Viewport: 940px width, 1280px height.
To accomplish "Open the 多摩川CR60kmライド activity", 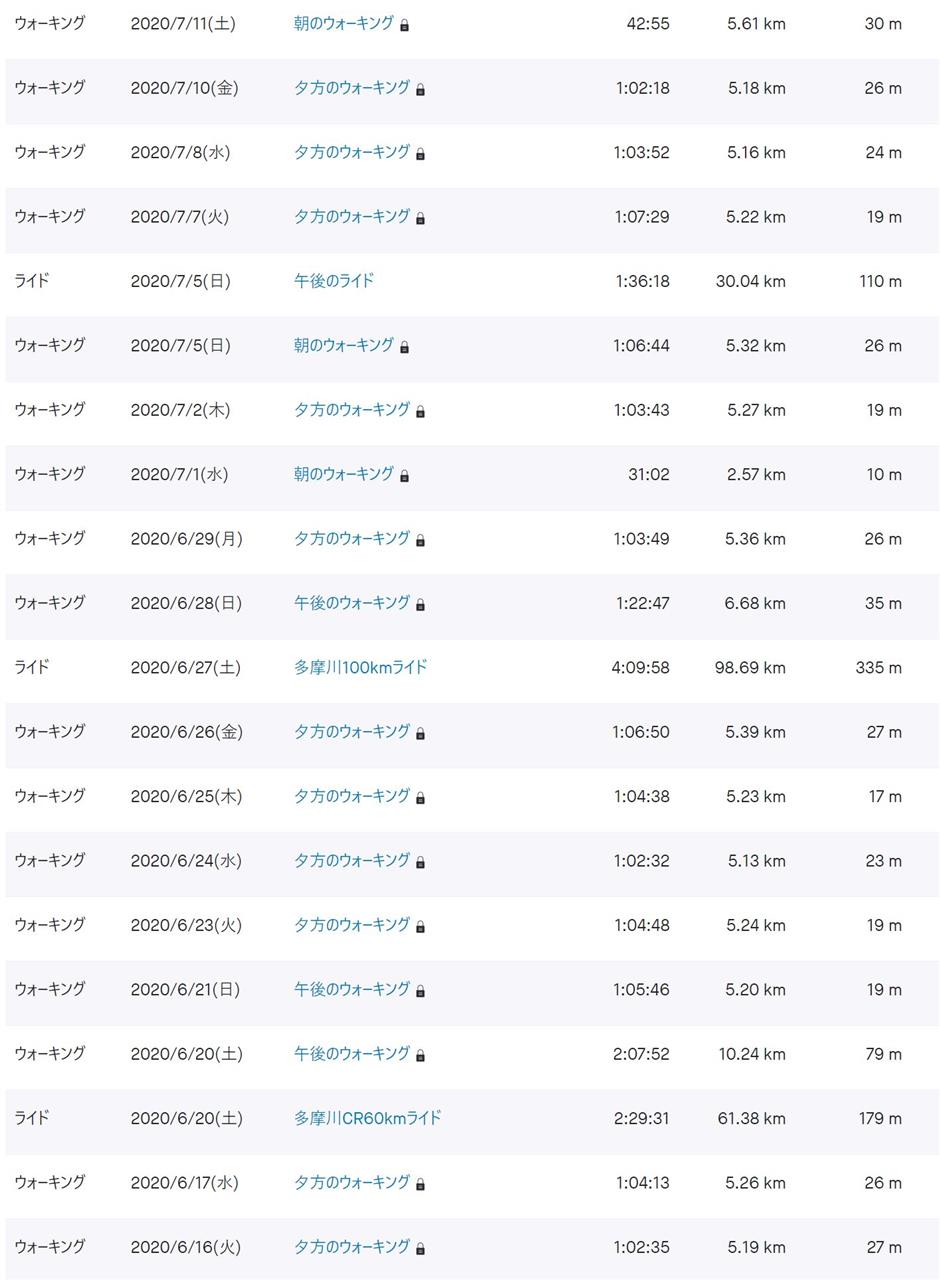I will pos(367,1118).
